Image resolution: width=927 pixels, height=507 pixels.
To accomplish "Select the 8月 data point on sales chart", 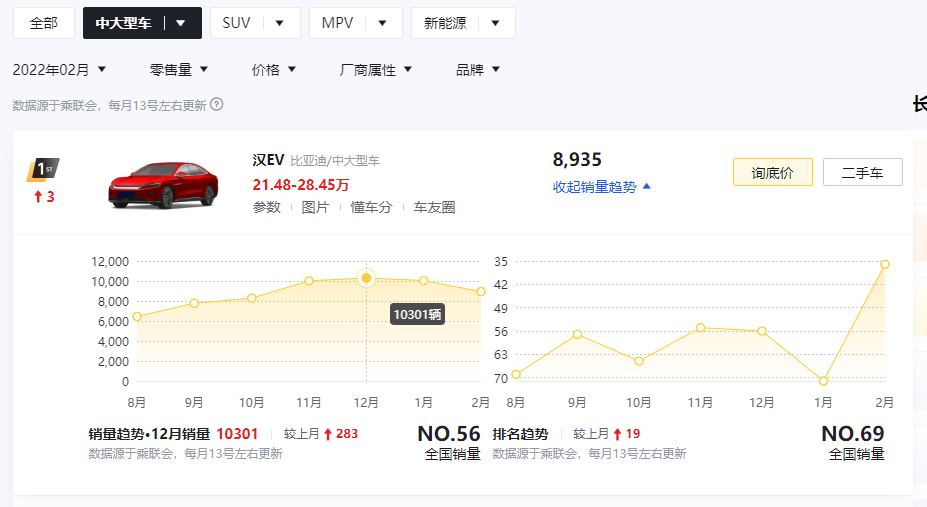I will tap(137, 317).
